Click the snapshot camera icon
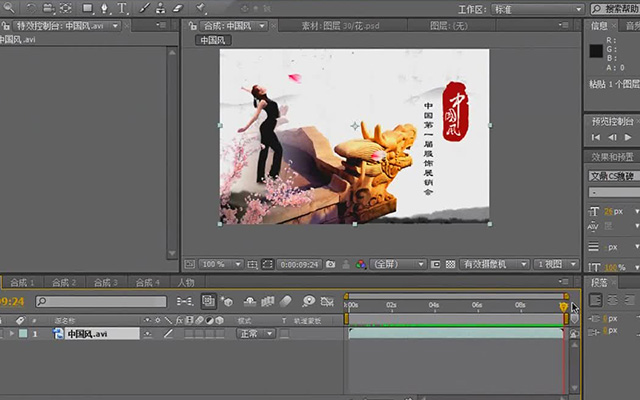This screenshot has width=640, height=400. (x=331, y=264)
